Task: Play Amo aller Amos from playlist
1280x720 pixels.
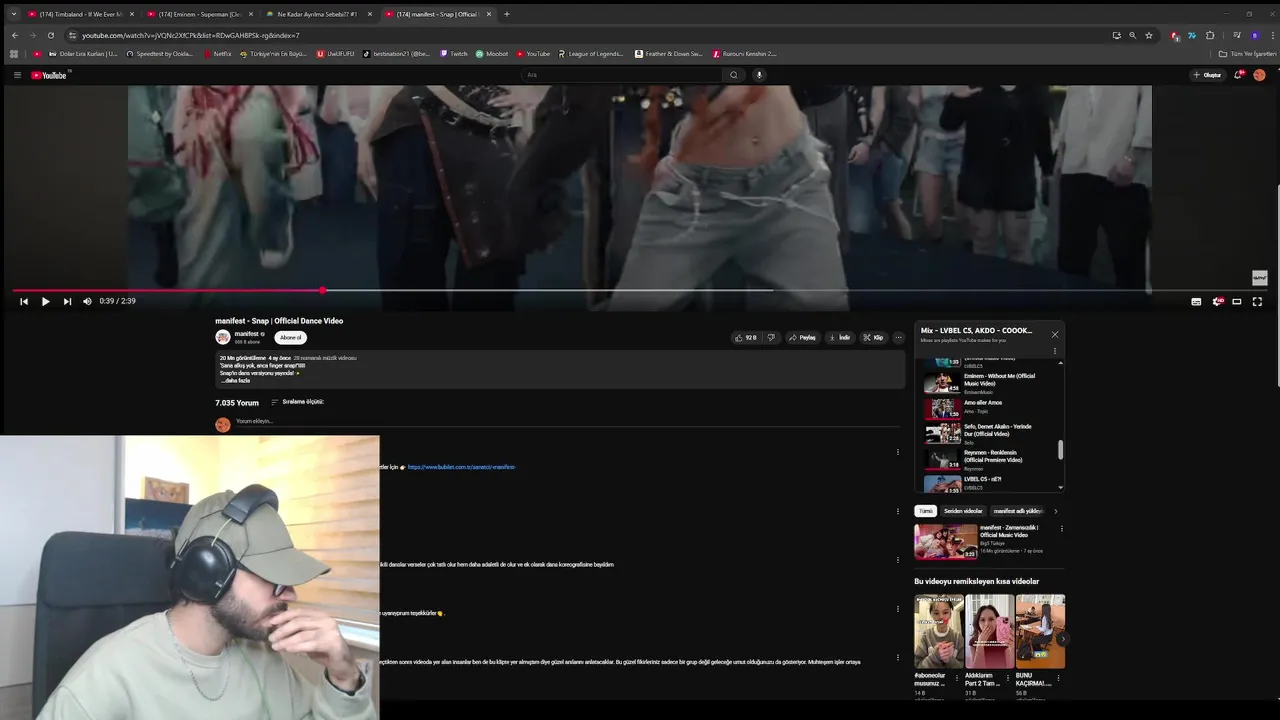Action: (x=989, y=407)
